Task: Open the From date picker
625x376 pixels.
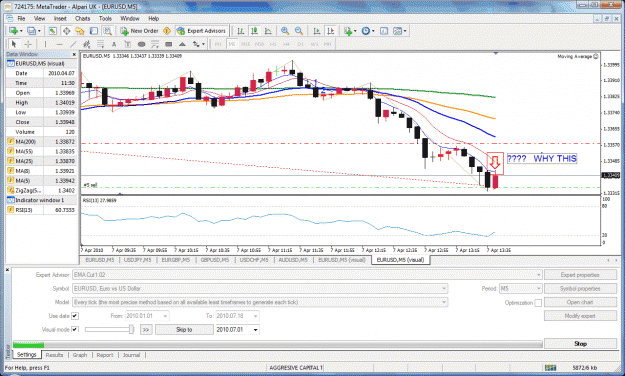Action: pyautogui.click(x=165, y=316)
